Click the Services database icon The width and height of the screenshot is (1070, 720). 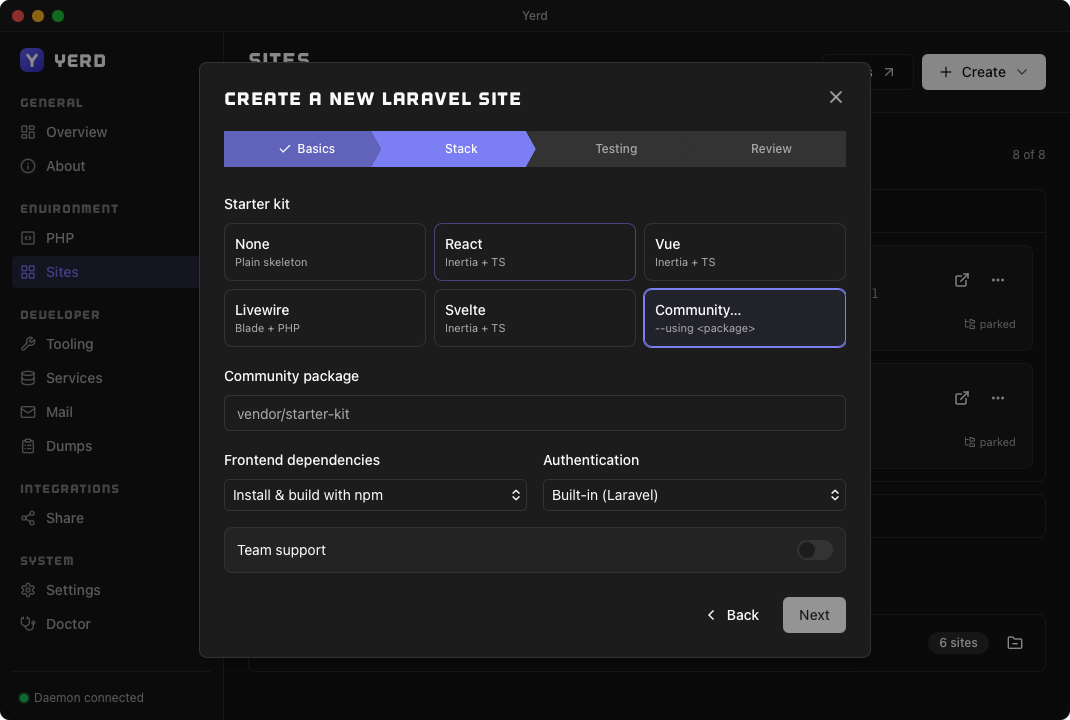[x=28, y=378]
